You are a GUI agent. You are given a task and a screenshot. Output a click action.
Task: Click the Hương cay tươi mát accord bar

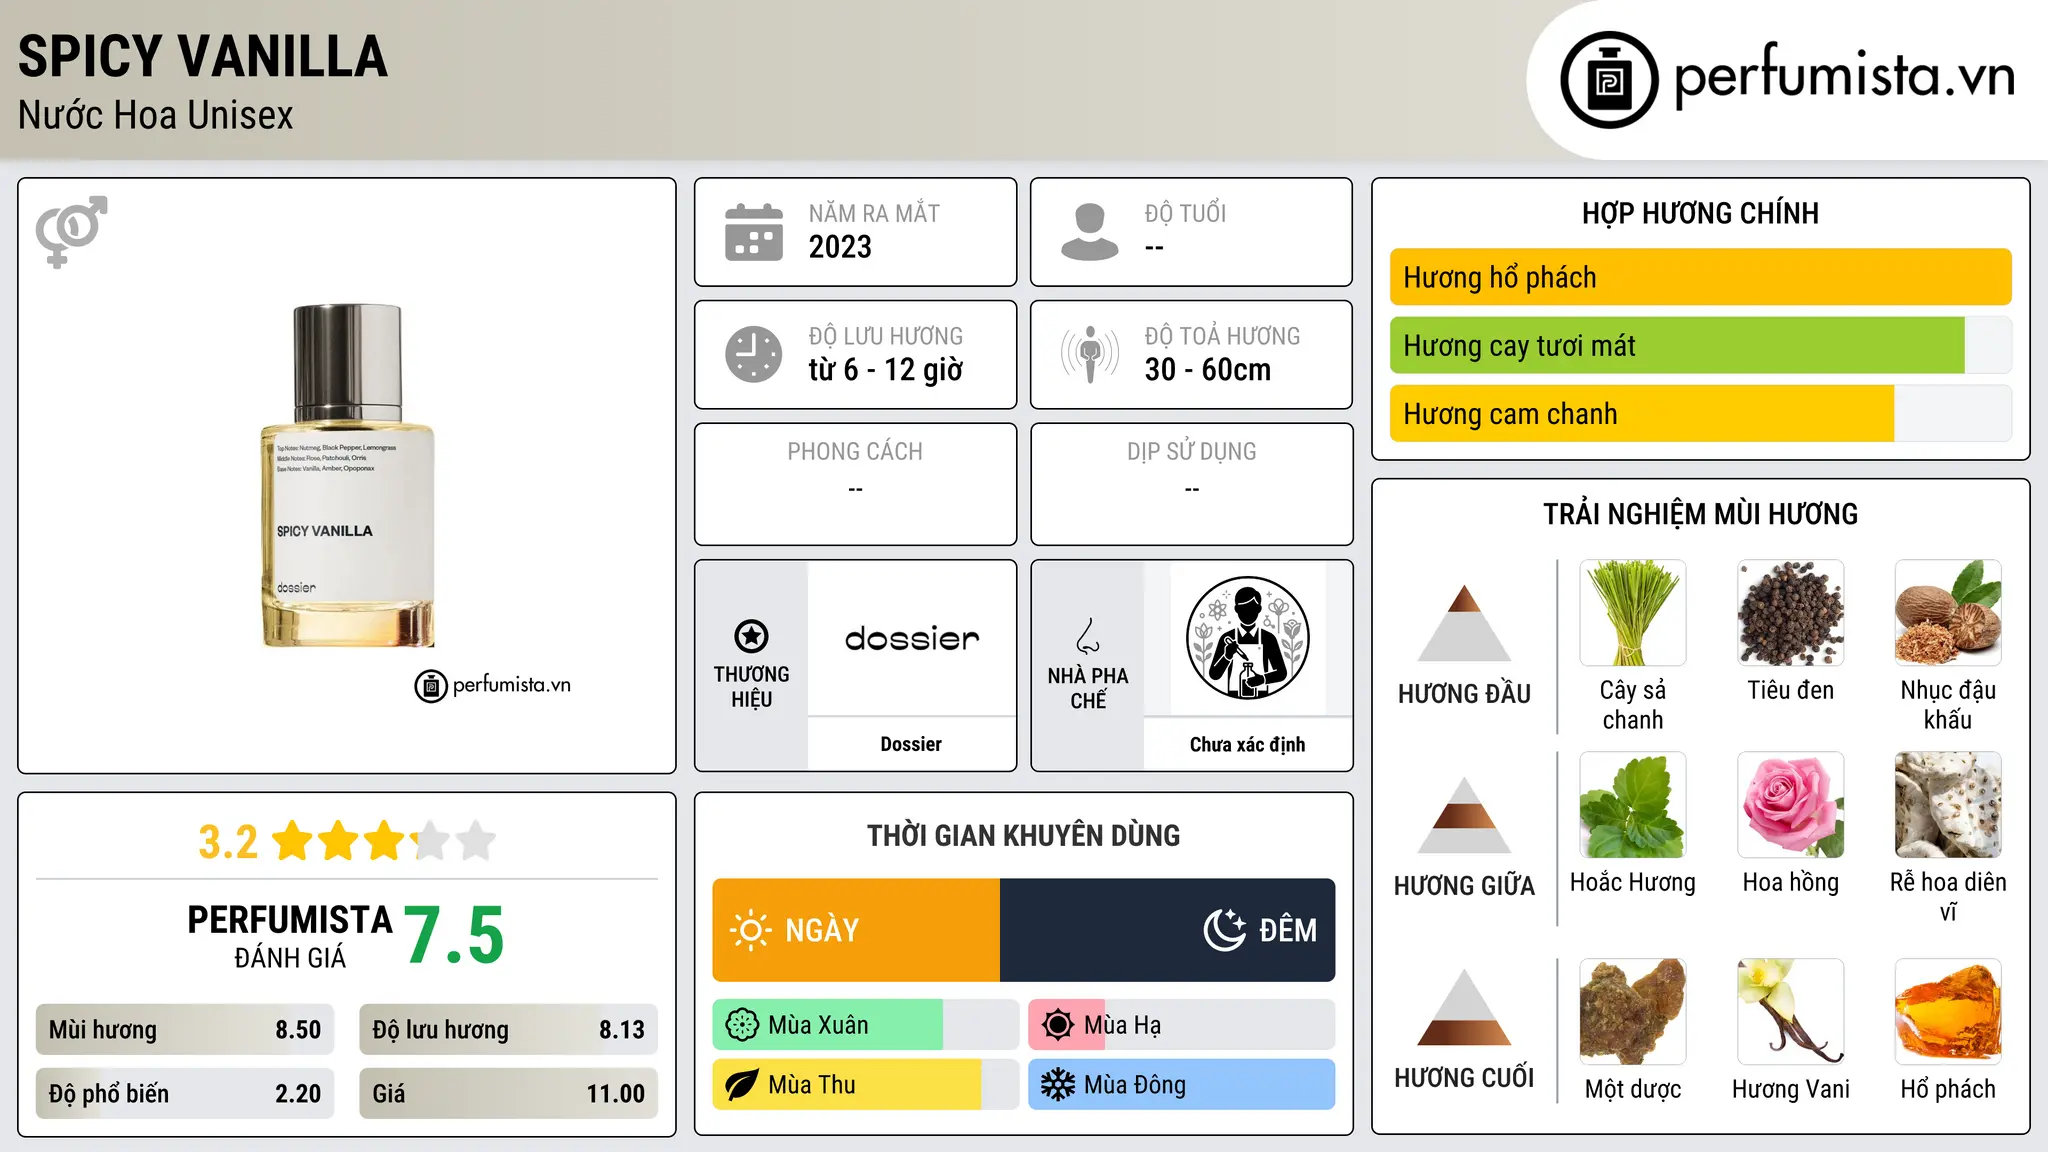1700,345
